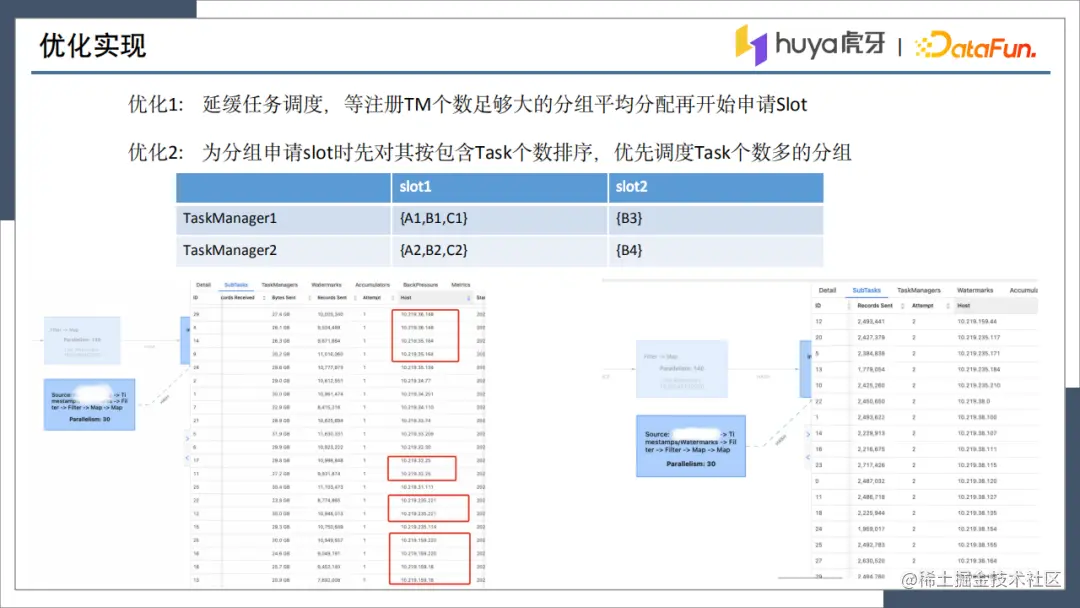Expand the right panel with right-pointing chevron

point(808,434)
